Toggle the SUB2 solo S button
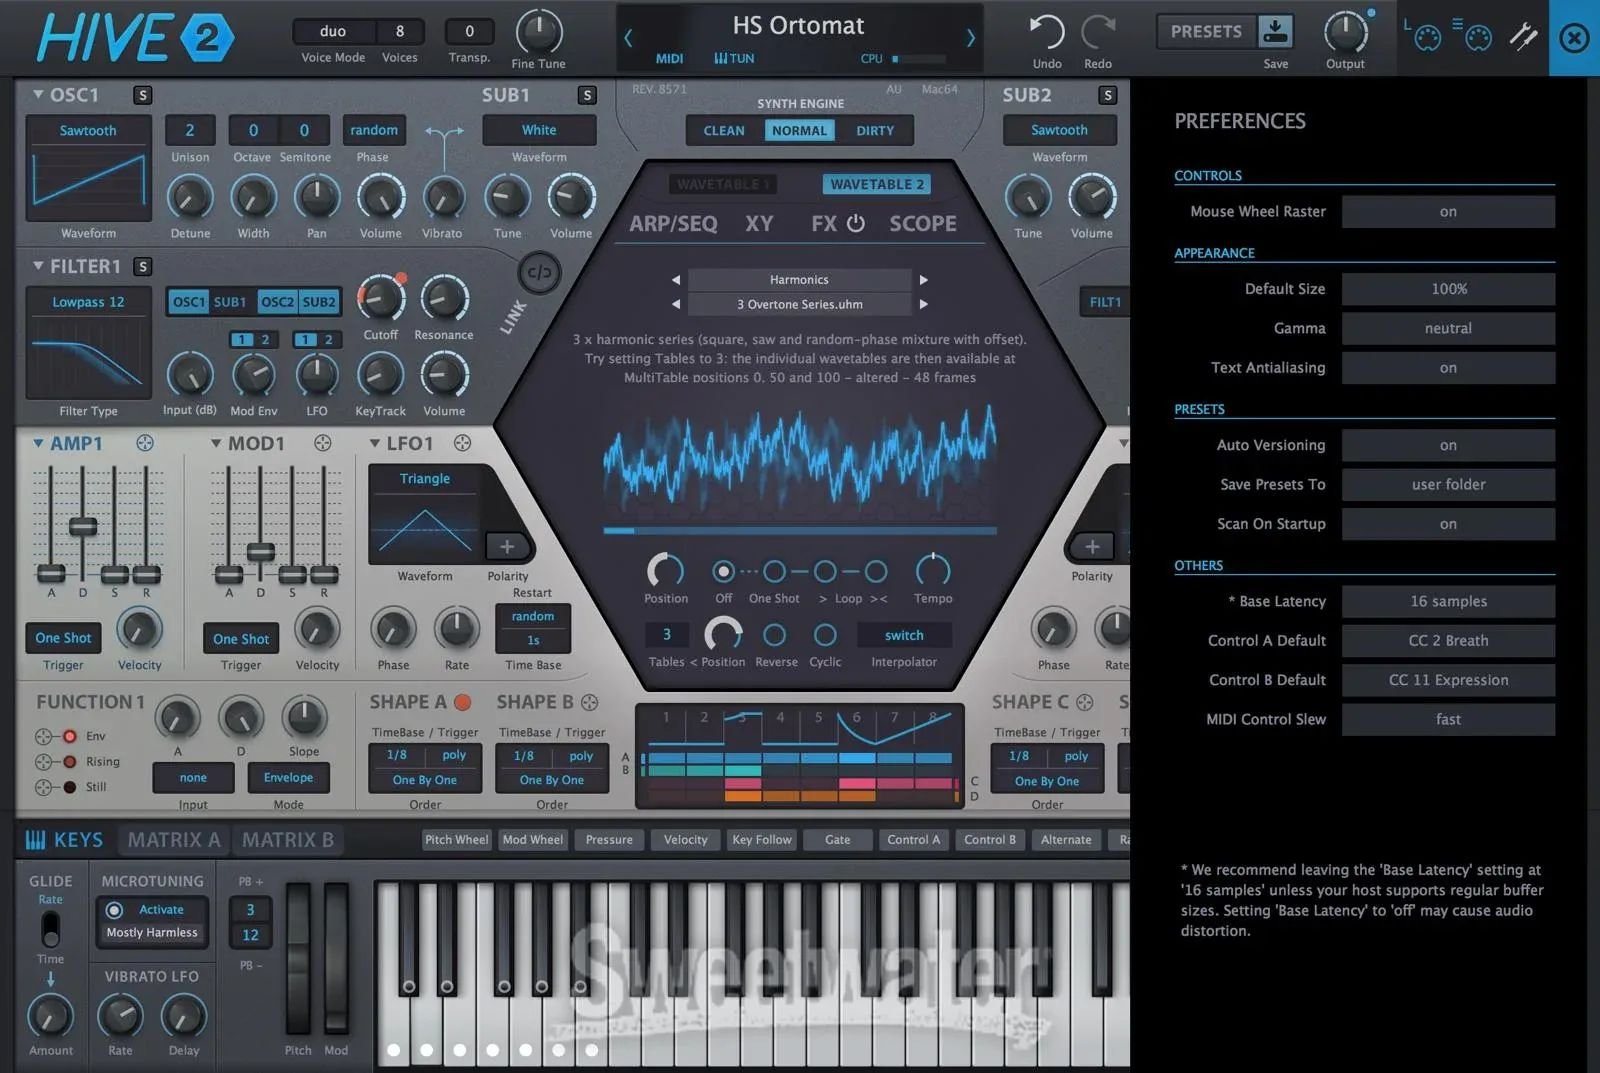The image size is (1600, 1073). [x=1107, y=95]
